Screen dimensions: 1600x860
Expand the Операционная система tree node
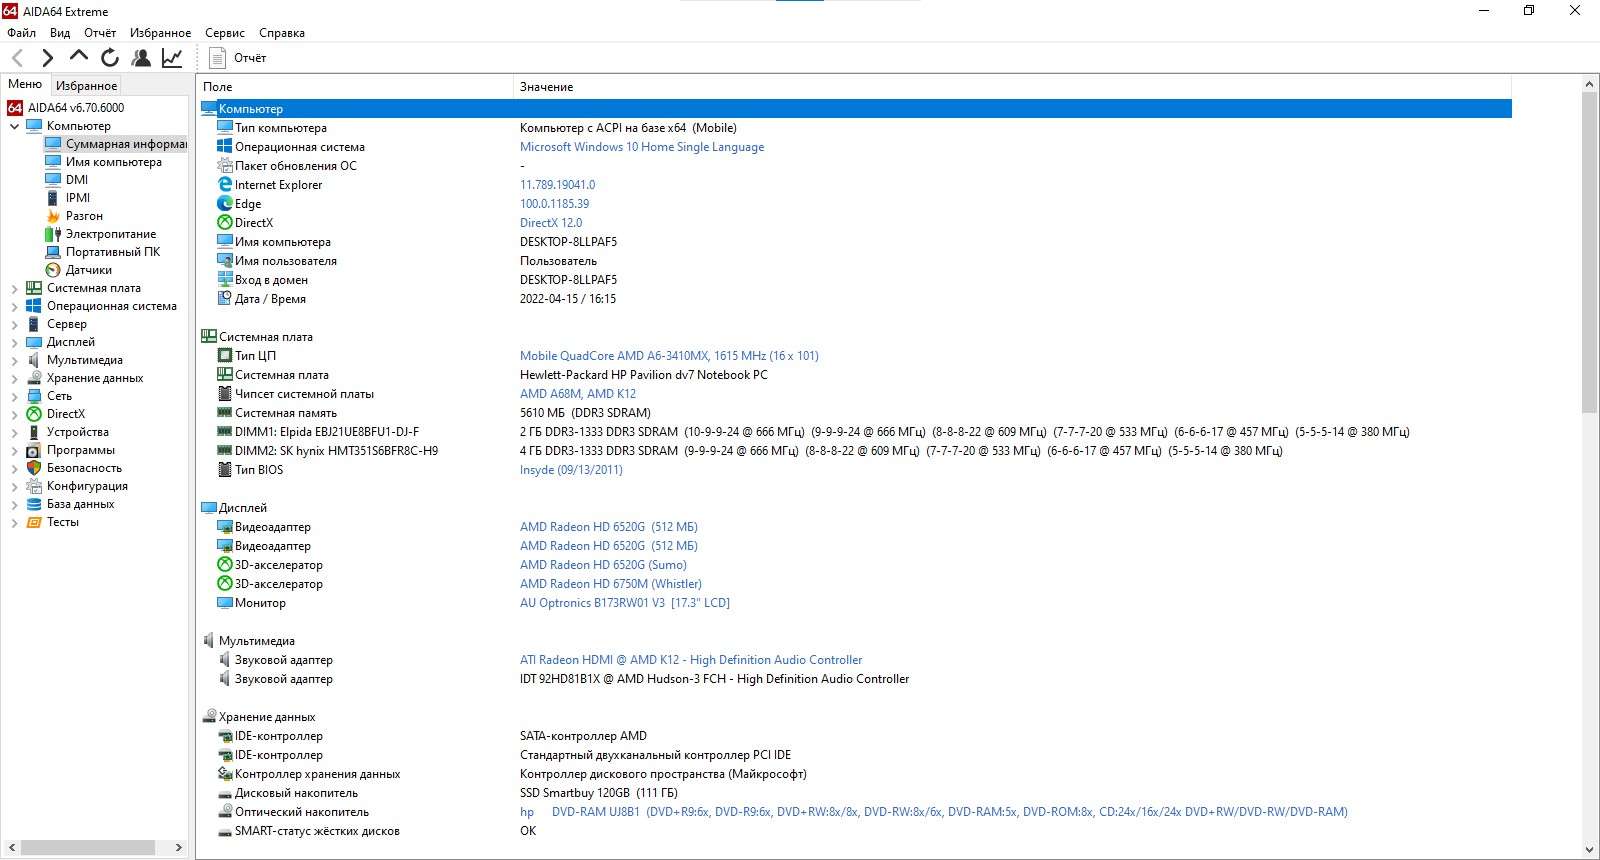(14, 306)
